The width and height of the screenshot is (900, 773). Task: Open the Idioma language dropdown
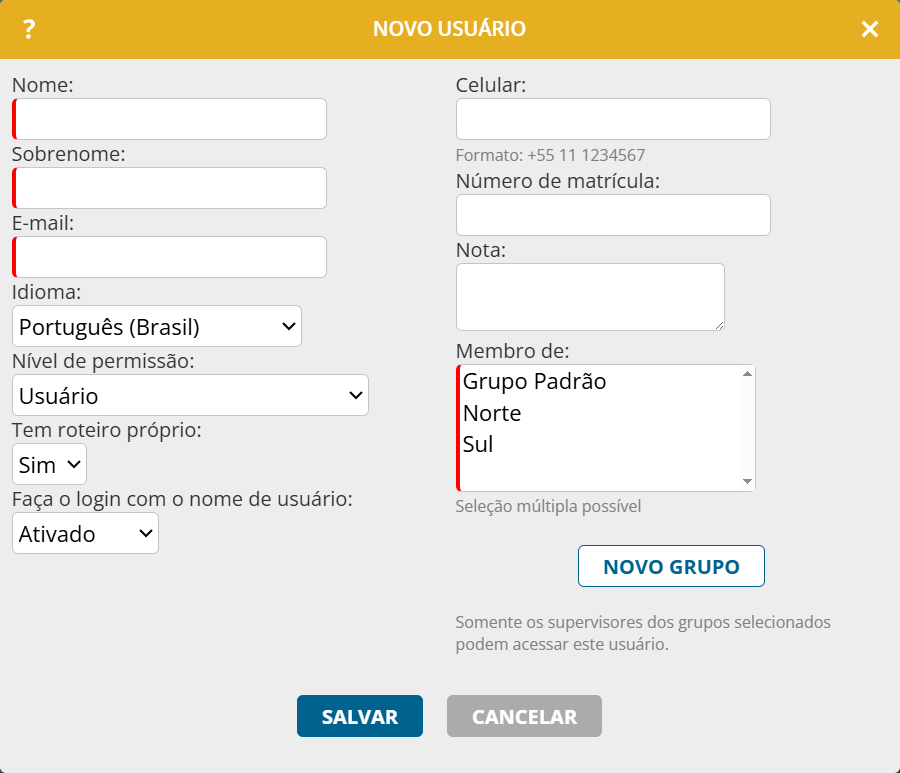pos(157,326)
